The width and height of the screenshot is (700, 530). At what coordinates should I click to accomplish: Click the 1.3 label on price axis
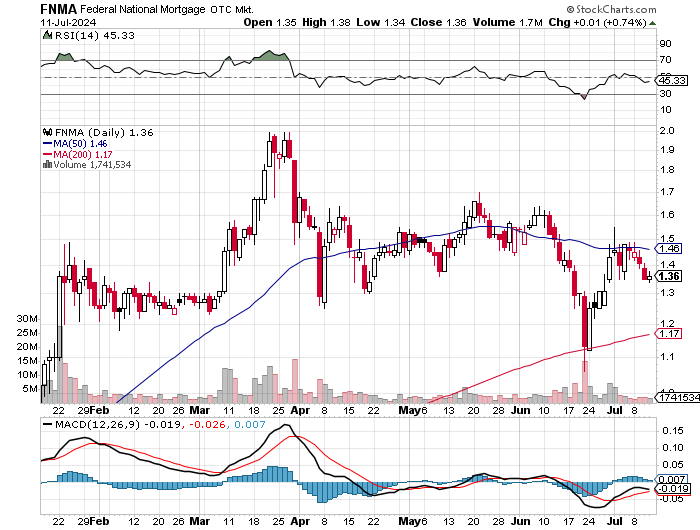pyautogui.click(x=667, y=293)
